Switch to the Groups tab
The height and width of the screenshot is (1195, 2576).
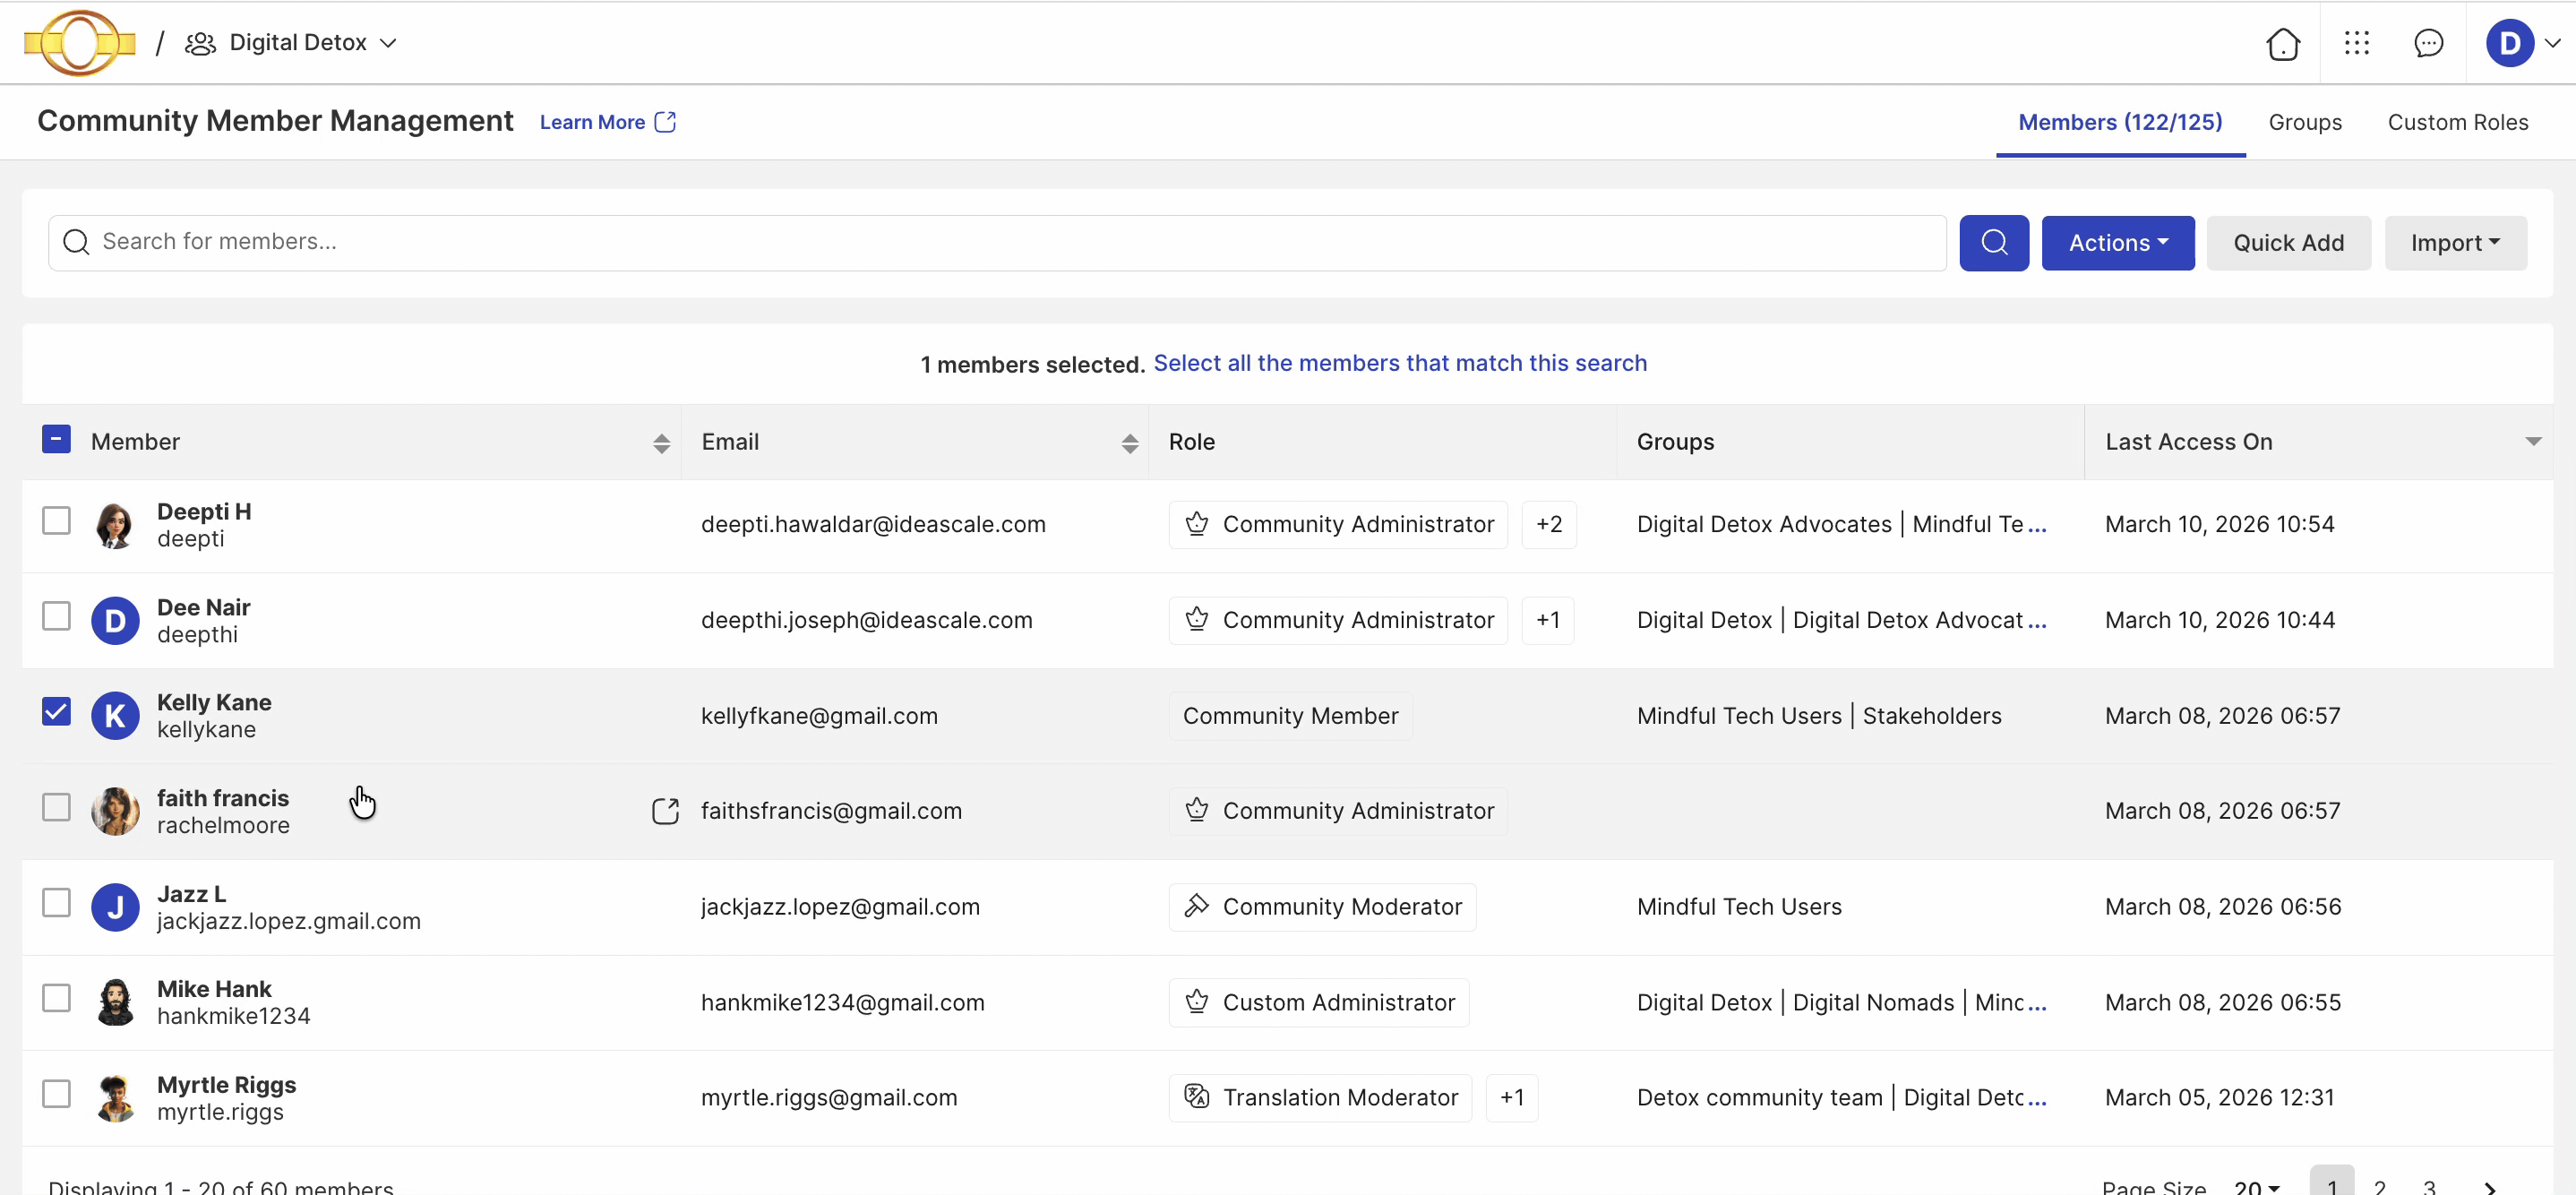[2304, 122]
